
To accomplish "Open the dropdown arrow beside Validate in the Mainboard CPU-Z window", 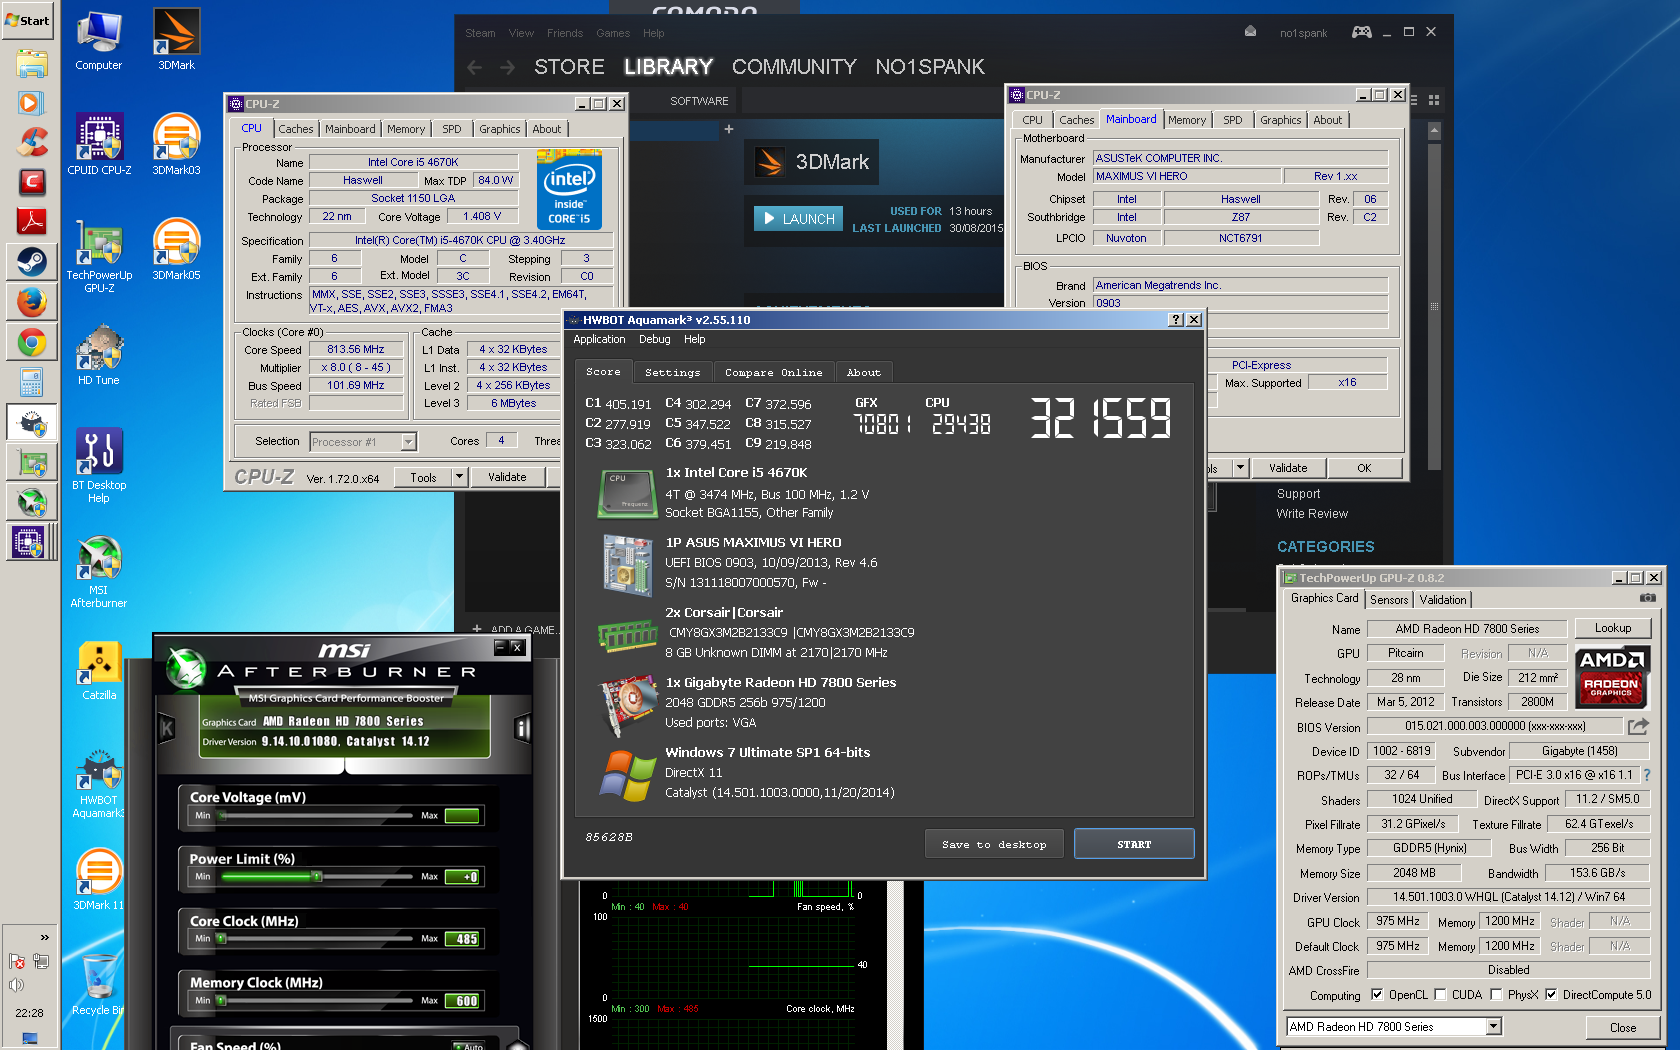I will (x=1240, y=467).
